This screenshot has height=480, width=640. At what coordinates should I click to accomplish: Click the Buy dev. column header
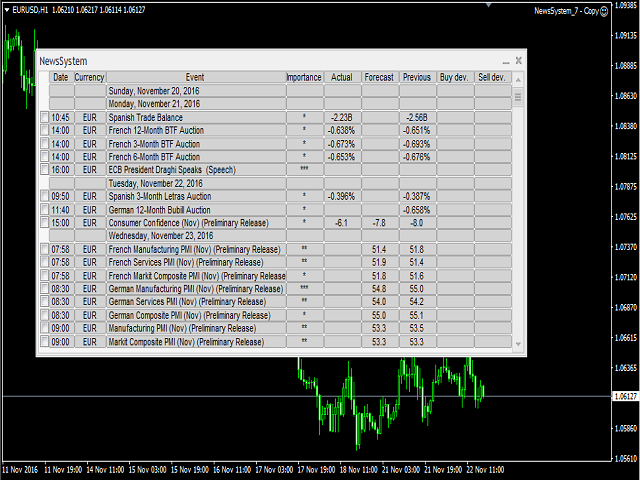(x=455, y=77)
